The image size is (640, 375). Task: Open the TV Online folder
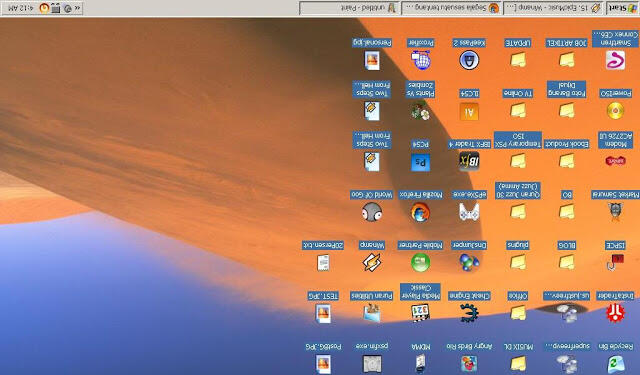pos(518,111)
